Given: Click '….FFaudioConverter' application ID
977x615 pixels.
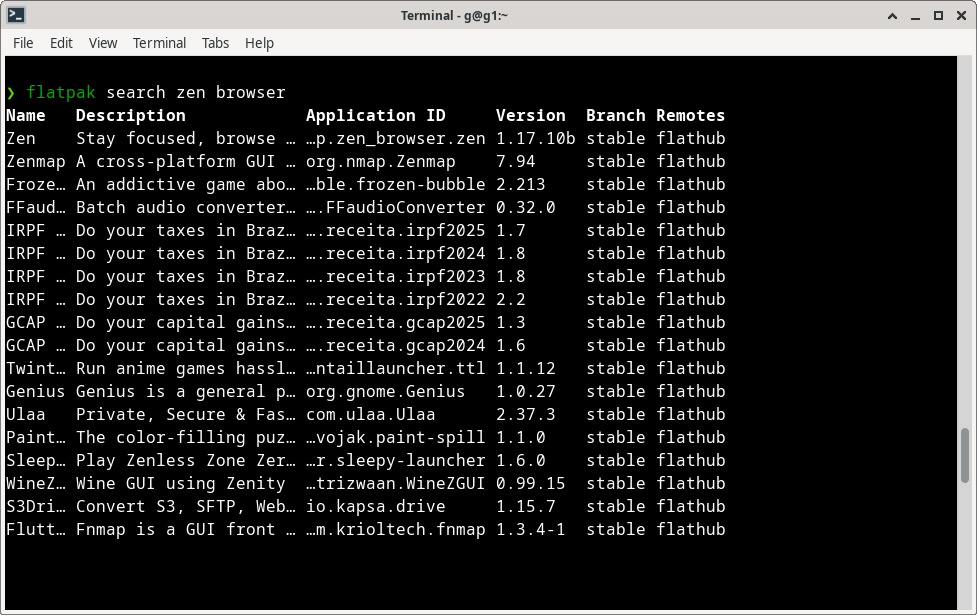Looking at the screenshot, I should (396, 207).
